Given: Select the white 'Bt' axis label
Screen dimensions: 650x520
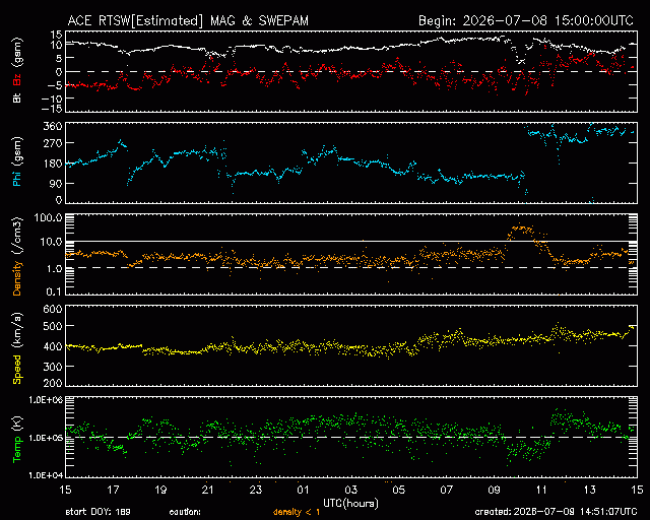Looking at the screenshot, I should click(17, 98).
